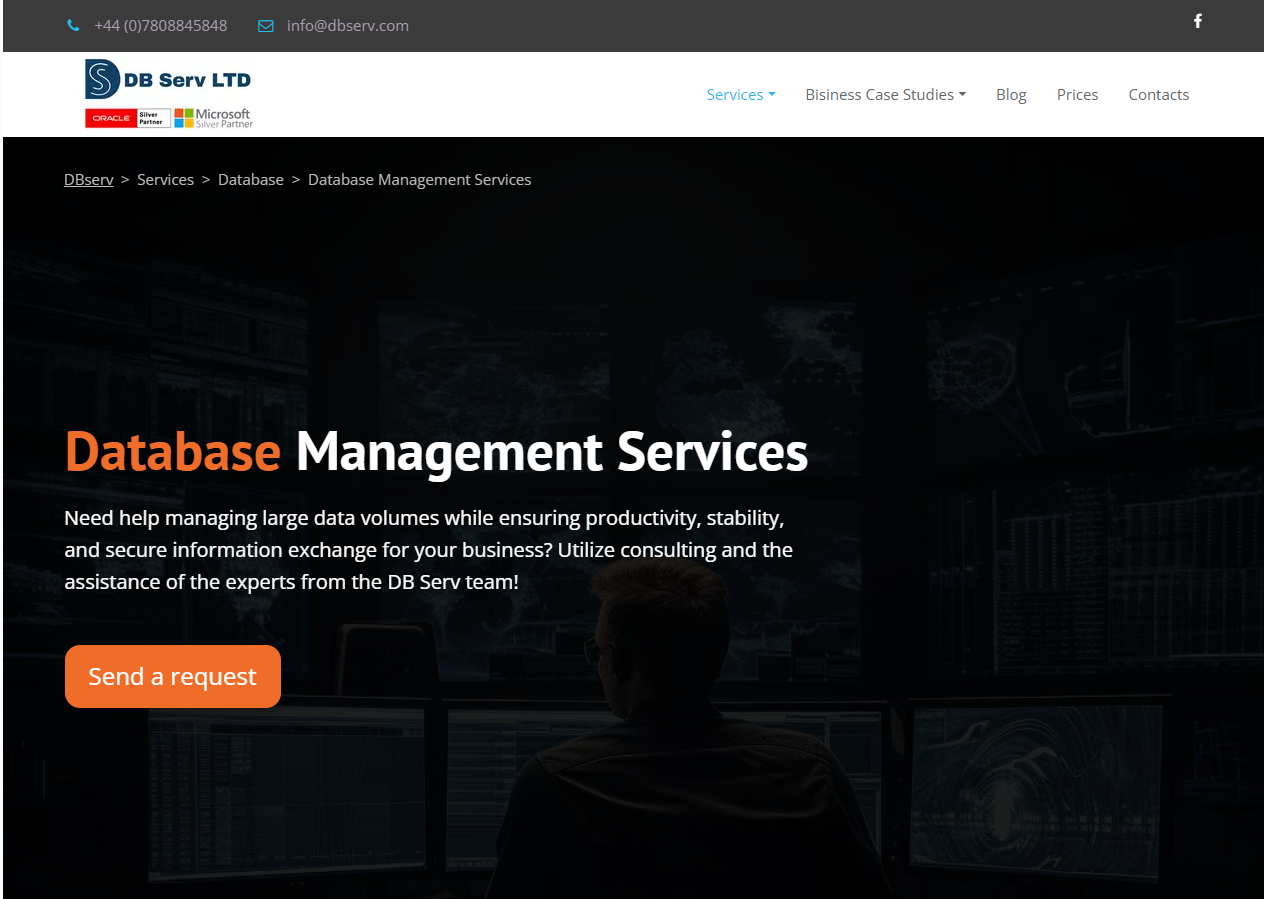The height and width of the screenshot is (899, 1264).
Task: Click the phone handset icon
Action: click(x=73, y=26)
